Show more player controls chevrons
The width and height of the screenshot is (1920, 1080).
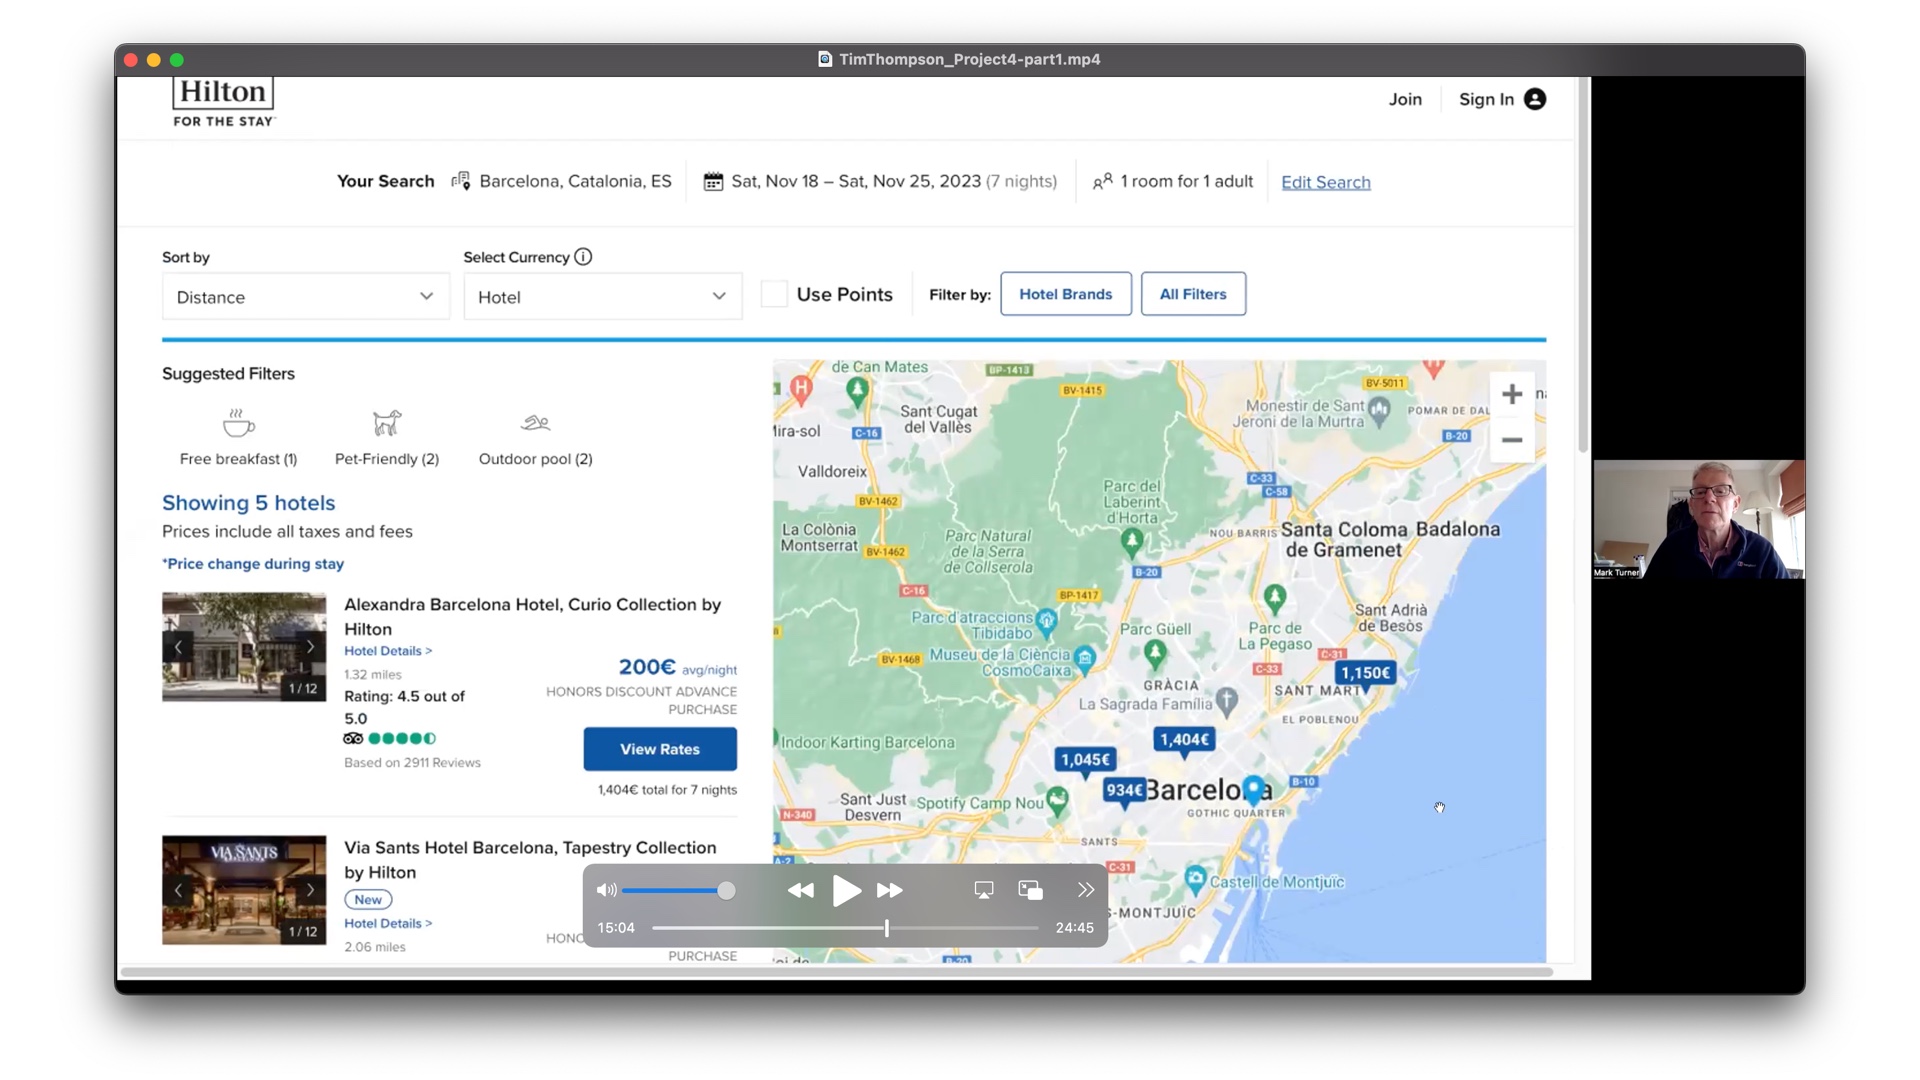(x=1085, y=890)
